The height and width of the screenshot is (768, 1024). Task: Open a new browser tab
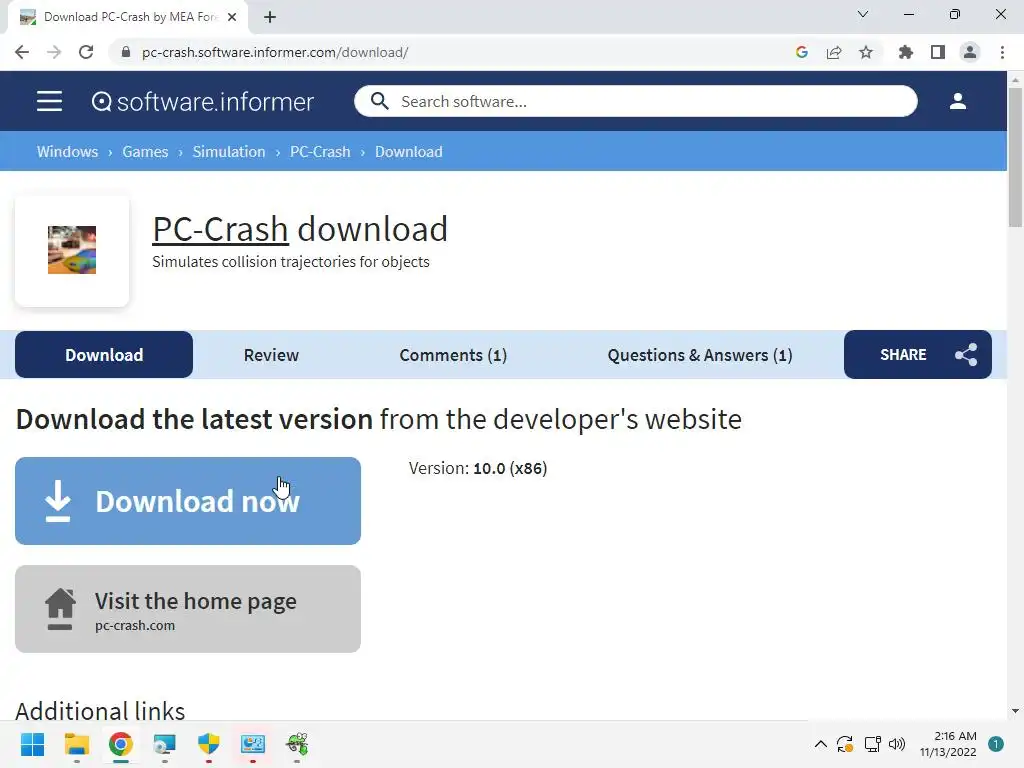click(x=270, y=17)
